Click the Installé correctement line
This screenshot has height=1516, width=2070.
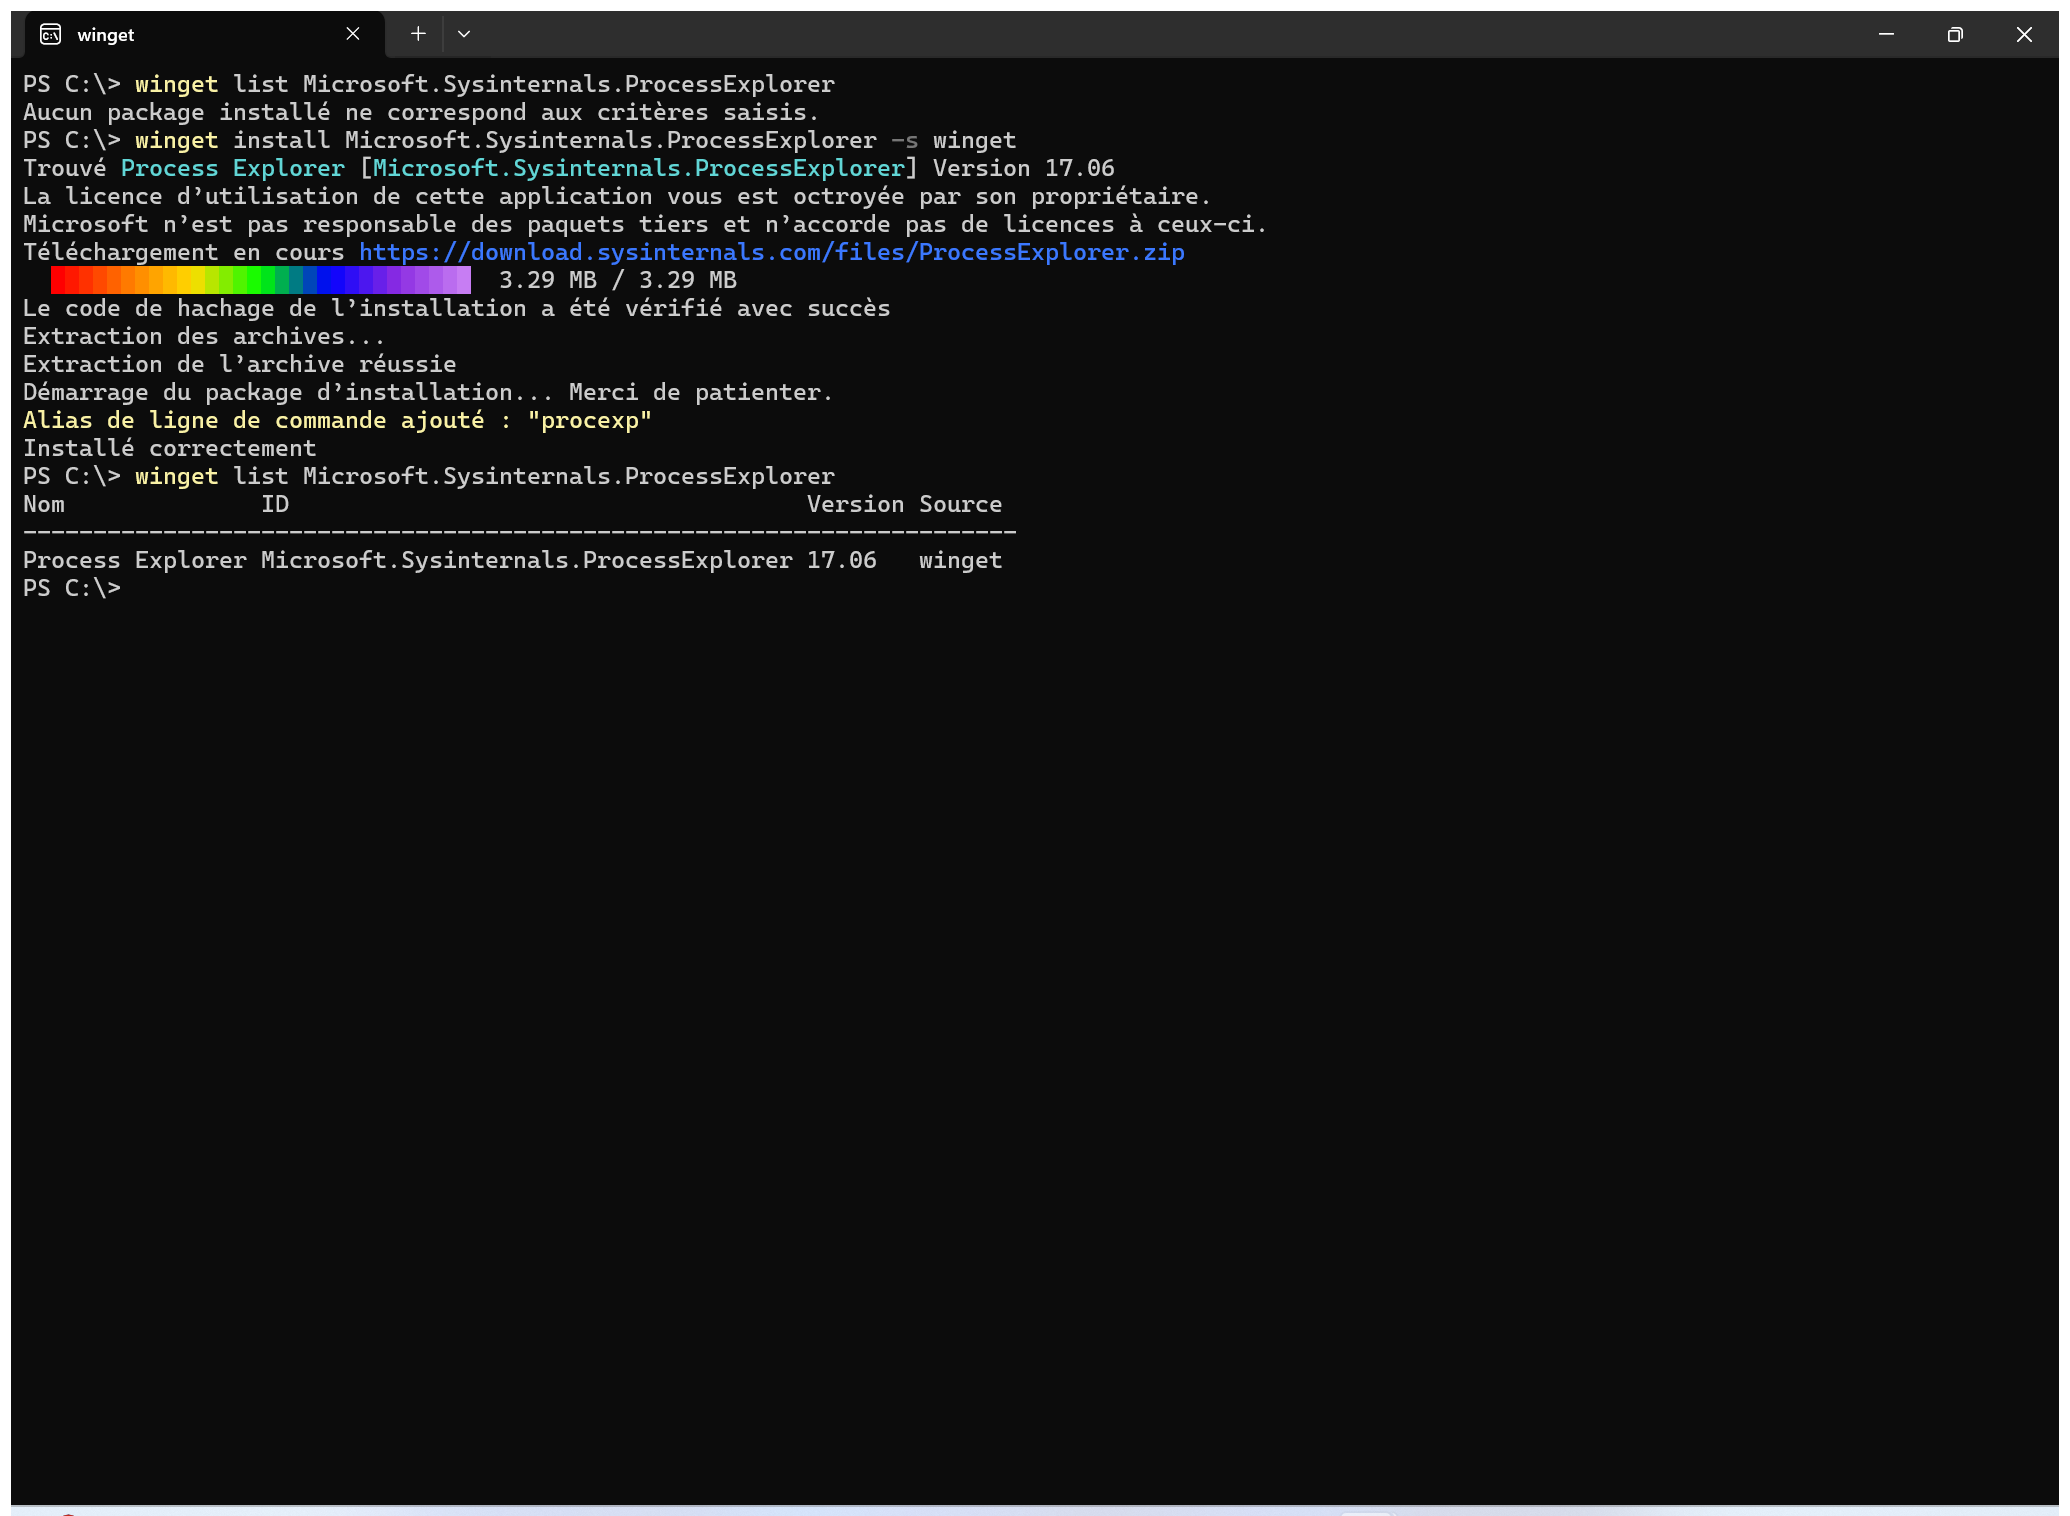[x=169, y=448]
